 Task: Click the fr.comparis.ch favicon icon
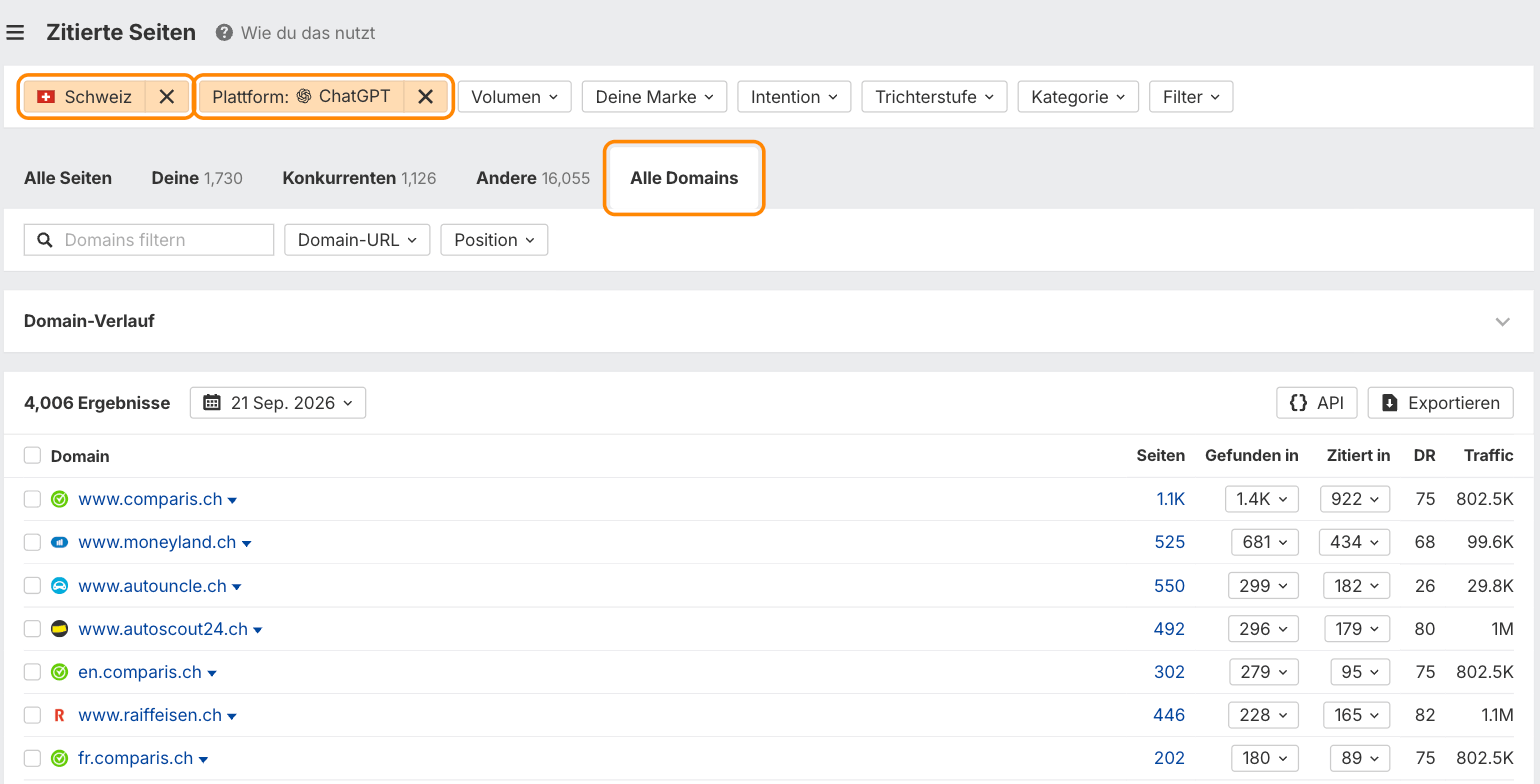59,758
